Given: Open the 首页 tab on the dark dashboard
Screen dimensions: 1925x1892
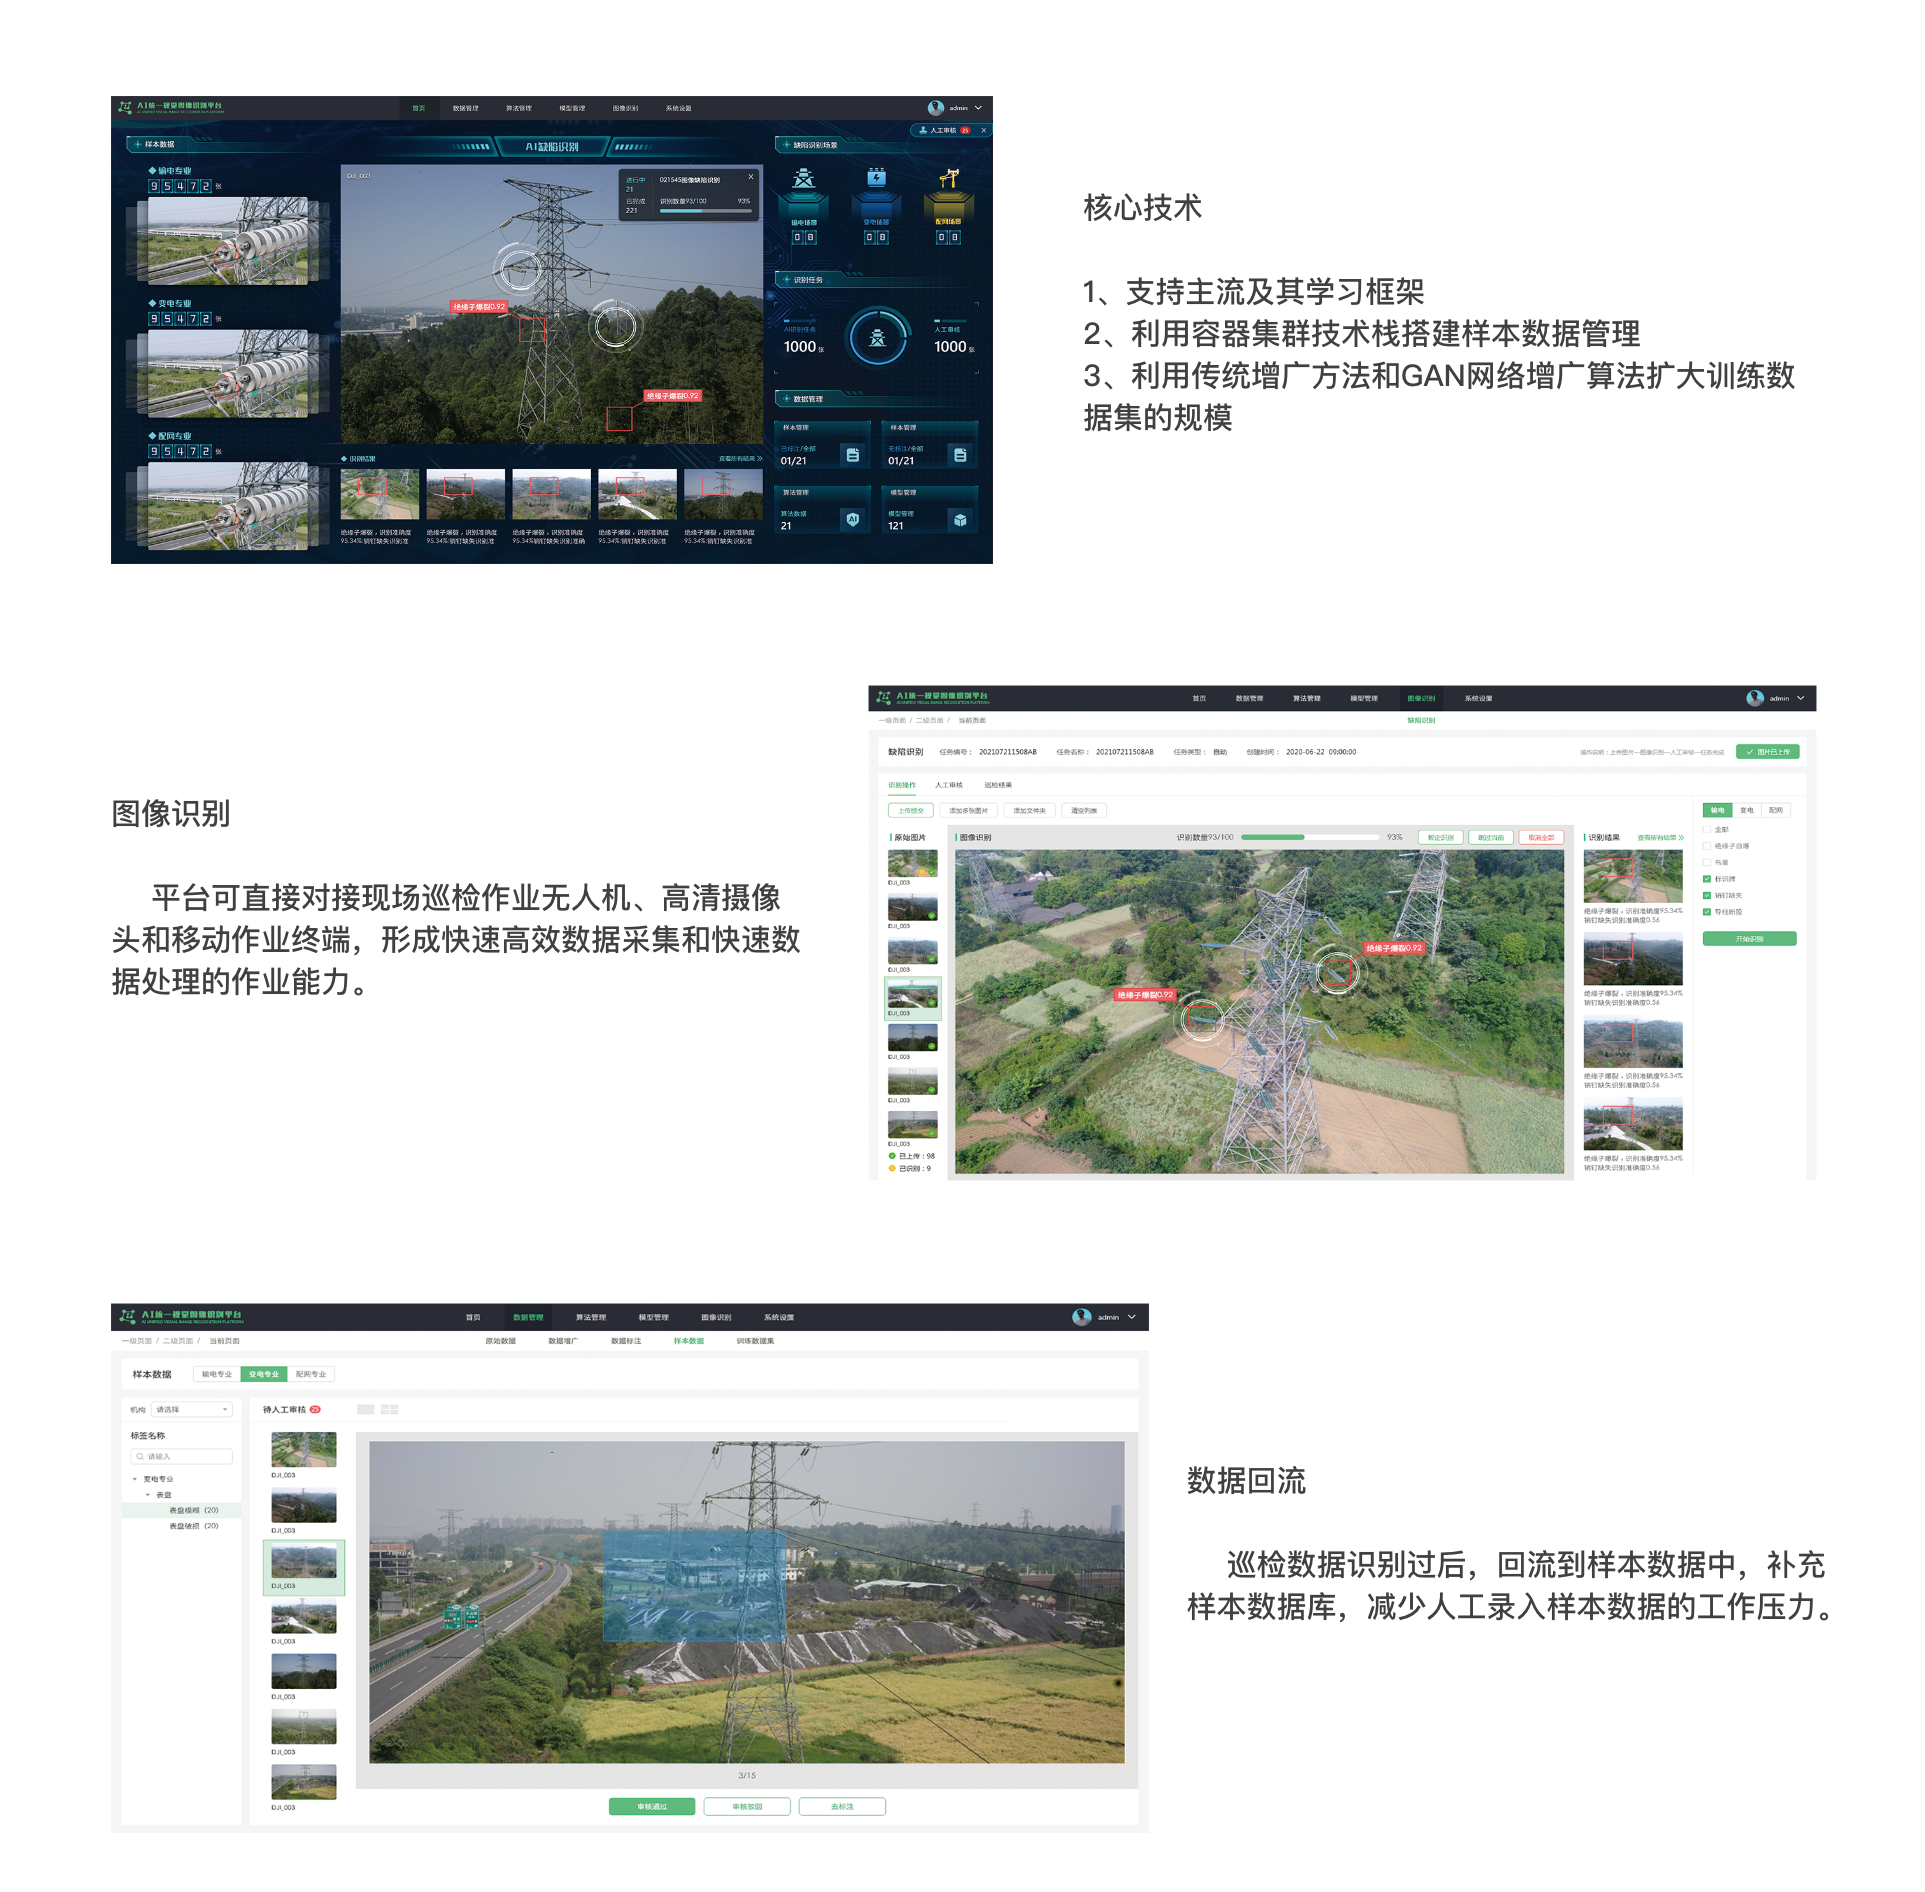Looking at the screenshot, I should click(x=419, y=108).
